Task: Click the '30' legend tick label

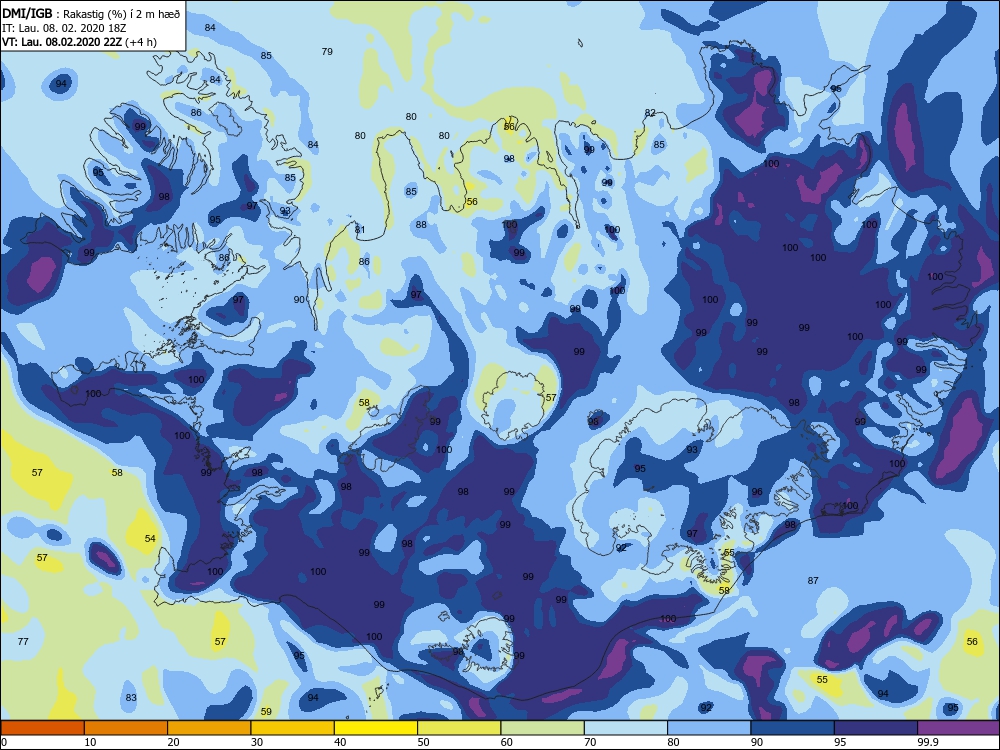Action: [257, 742]
